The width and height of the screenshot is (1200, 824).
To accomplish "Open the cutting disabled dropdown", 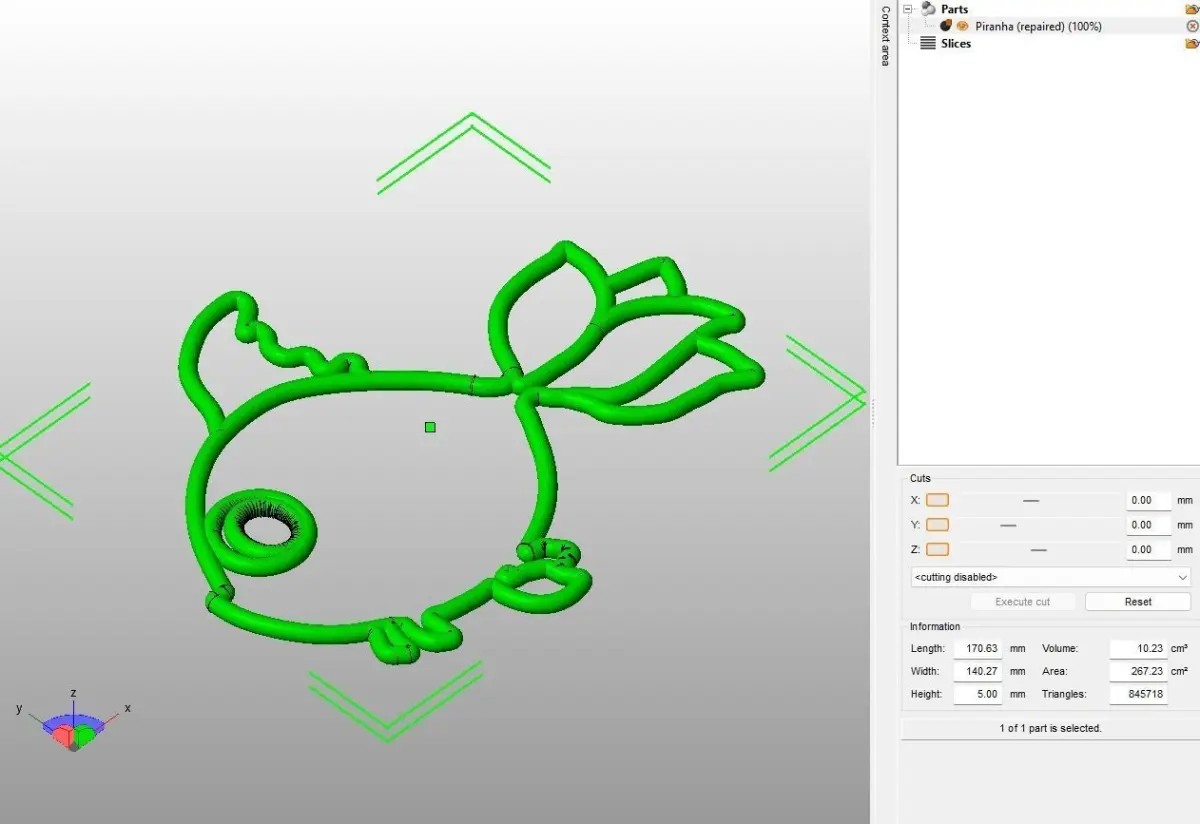I will 1050,577.
